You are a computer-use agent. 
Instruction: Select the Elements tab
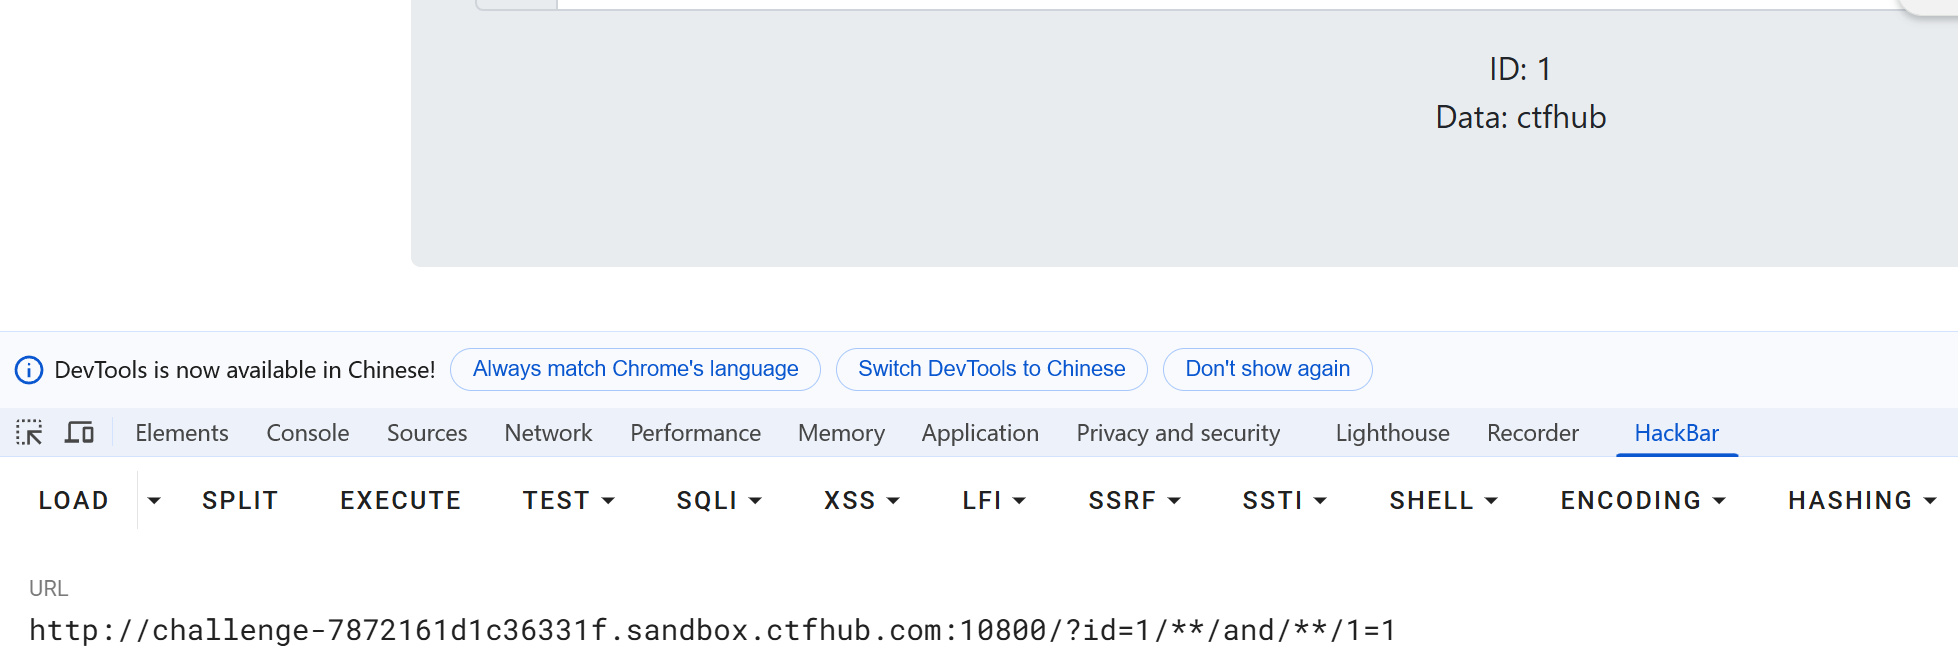pyautogui.click(x=182, y=433)
